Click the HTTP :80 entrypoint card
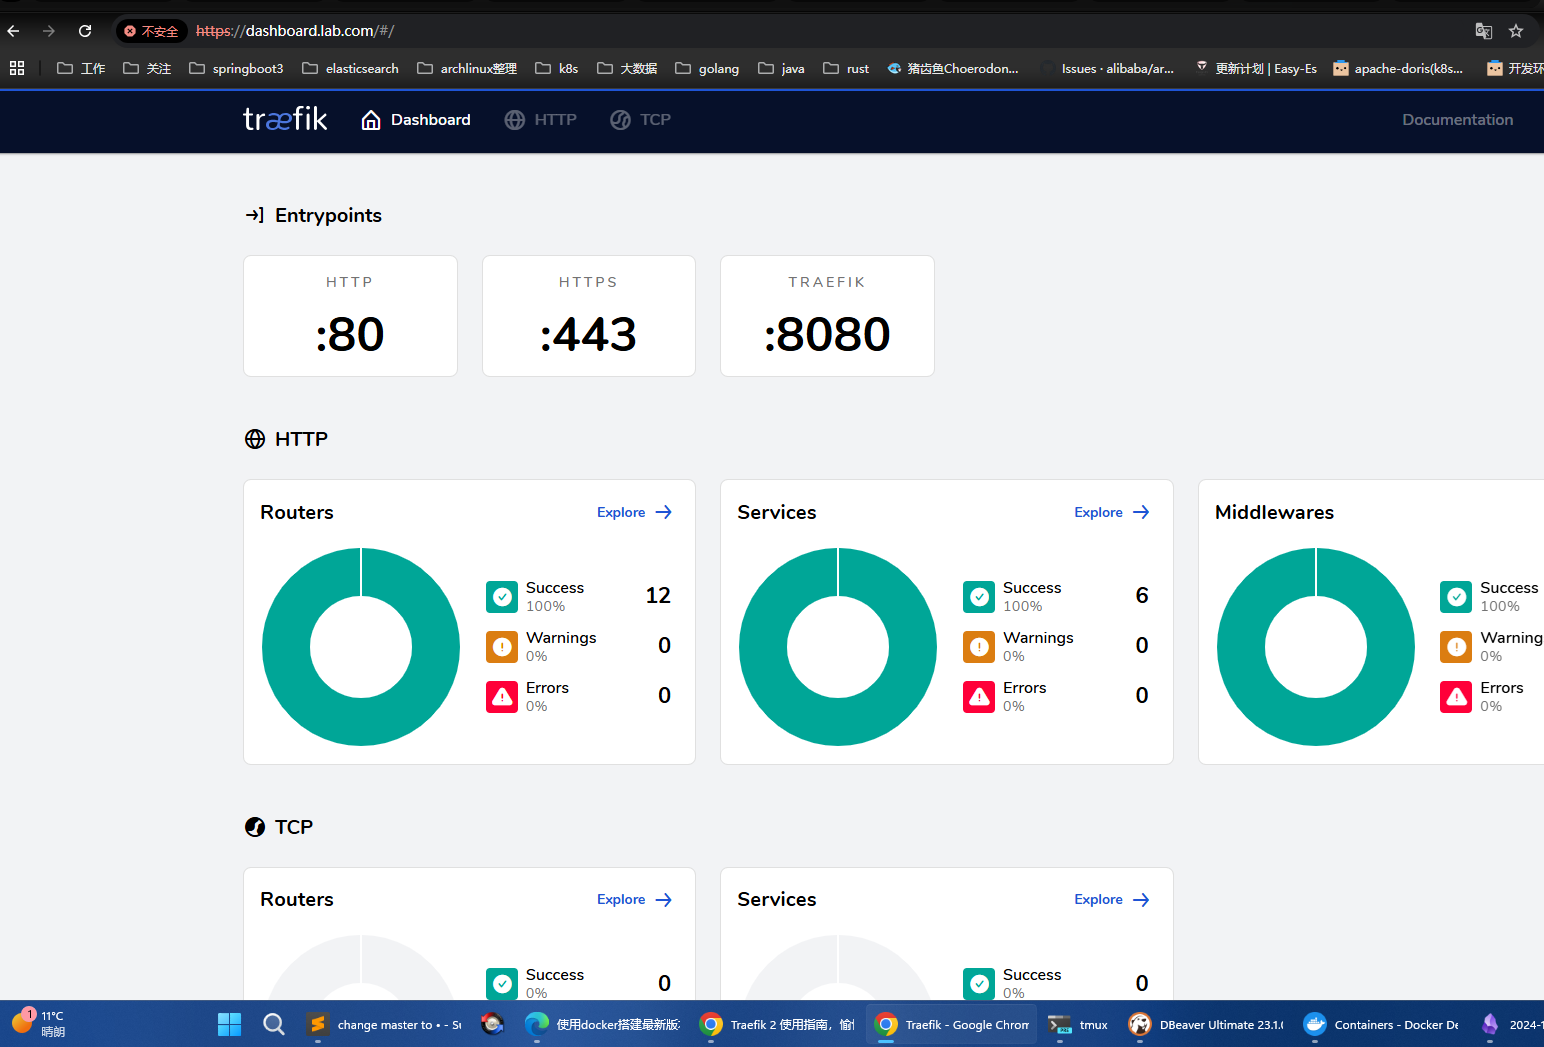Viewport: 1544px width, 1047px height. pyautogui.click(x=350, y=316)
